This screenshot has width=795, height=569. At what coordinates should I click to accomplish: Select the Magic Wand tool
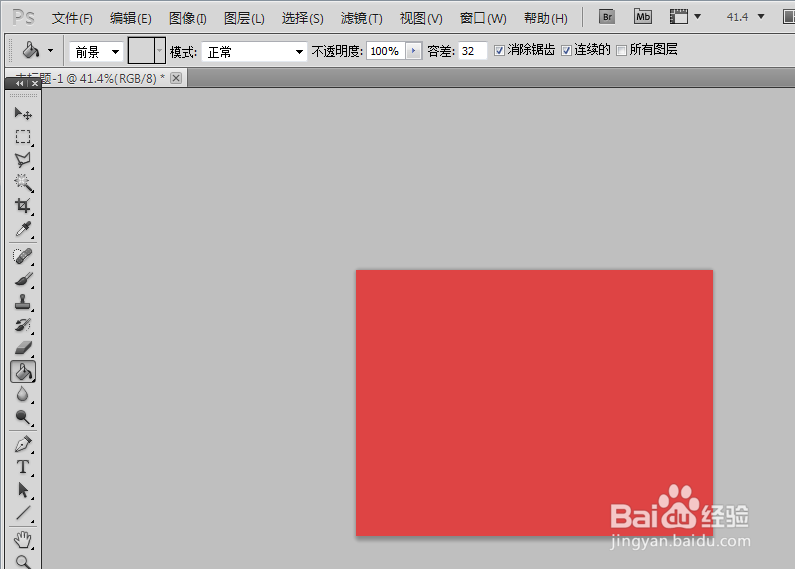point(23,183)
